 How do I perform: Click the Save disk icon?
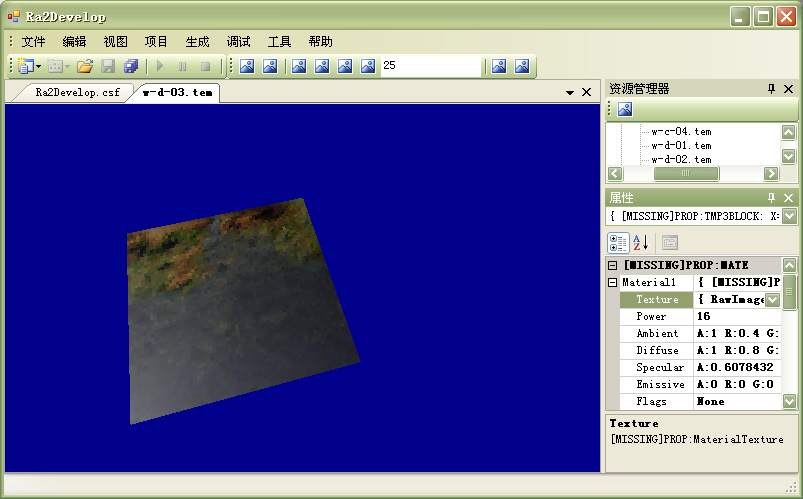(108, 67)
